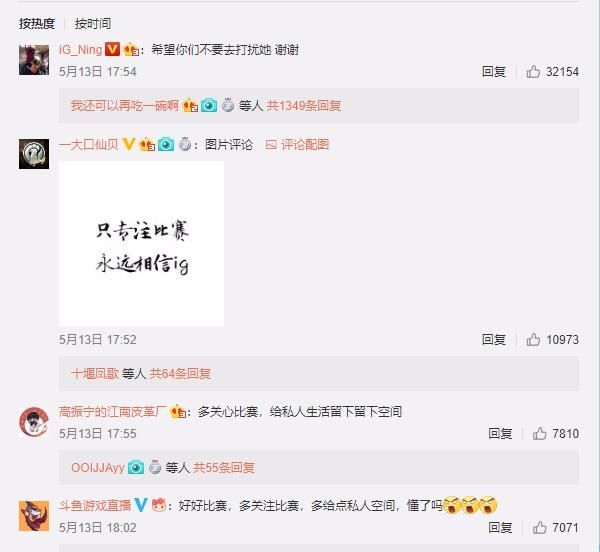The image size is (600, 552).
Task: Open iG_Ning's profile avatar
Action: [34, 60]
